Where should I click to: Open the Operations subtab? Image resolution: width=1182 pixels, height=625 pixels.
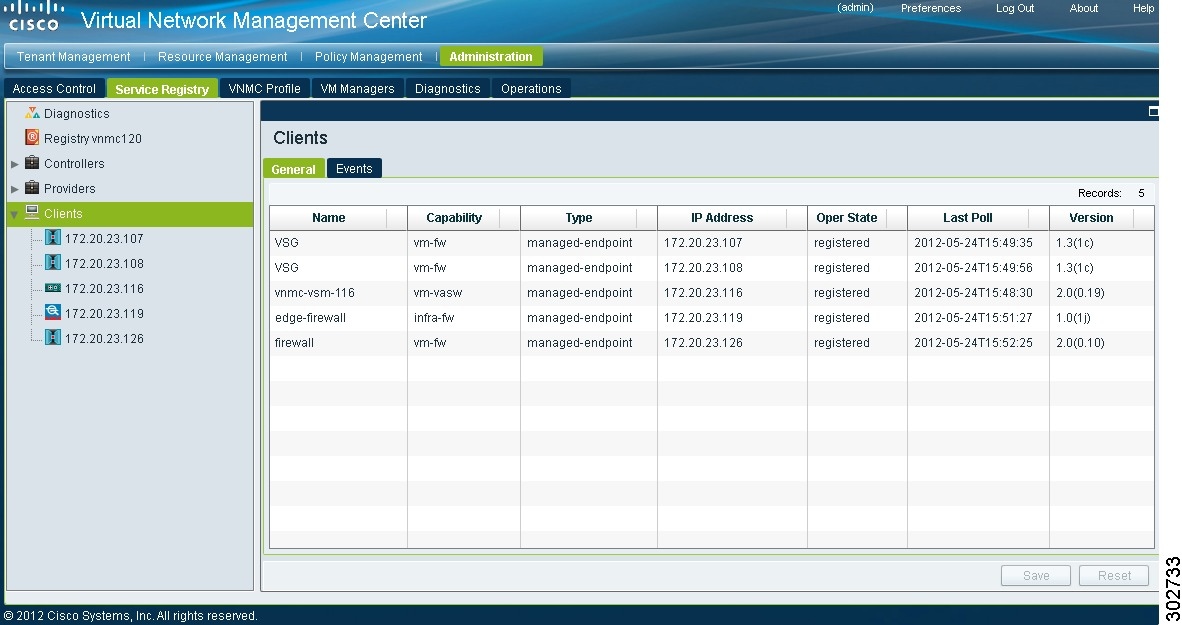pyautogui.click(x=531, y=88)
